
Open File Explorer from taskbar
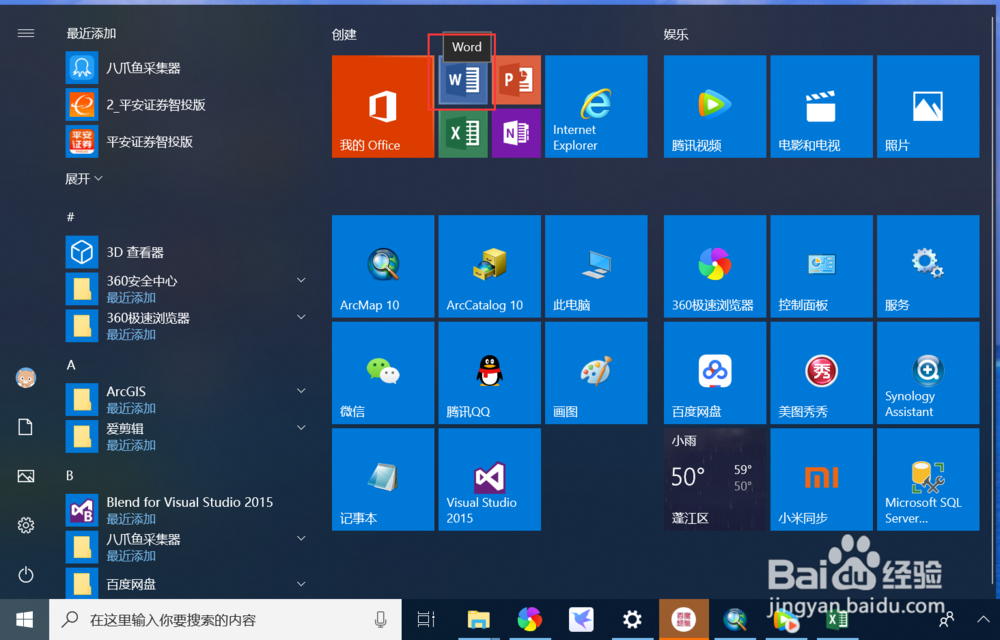[478, 619]
